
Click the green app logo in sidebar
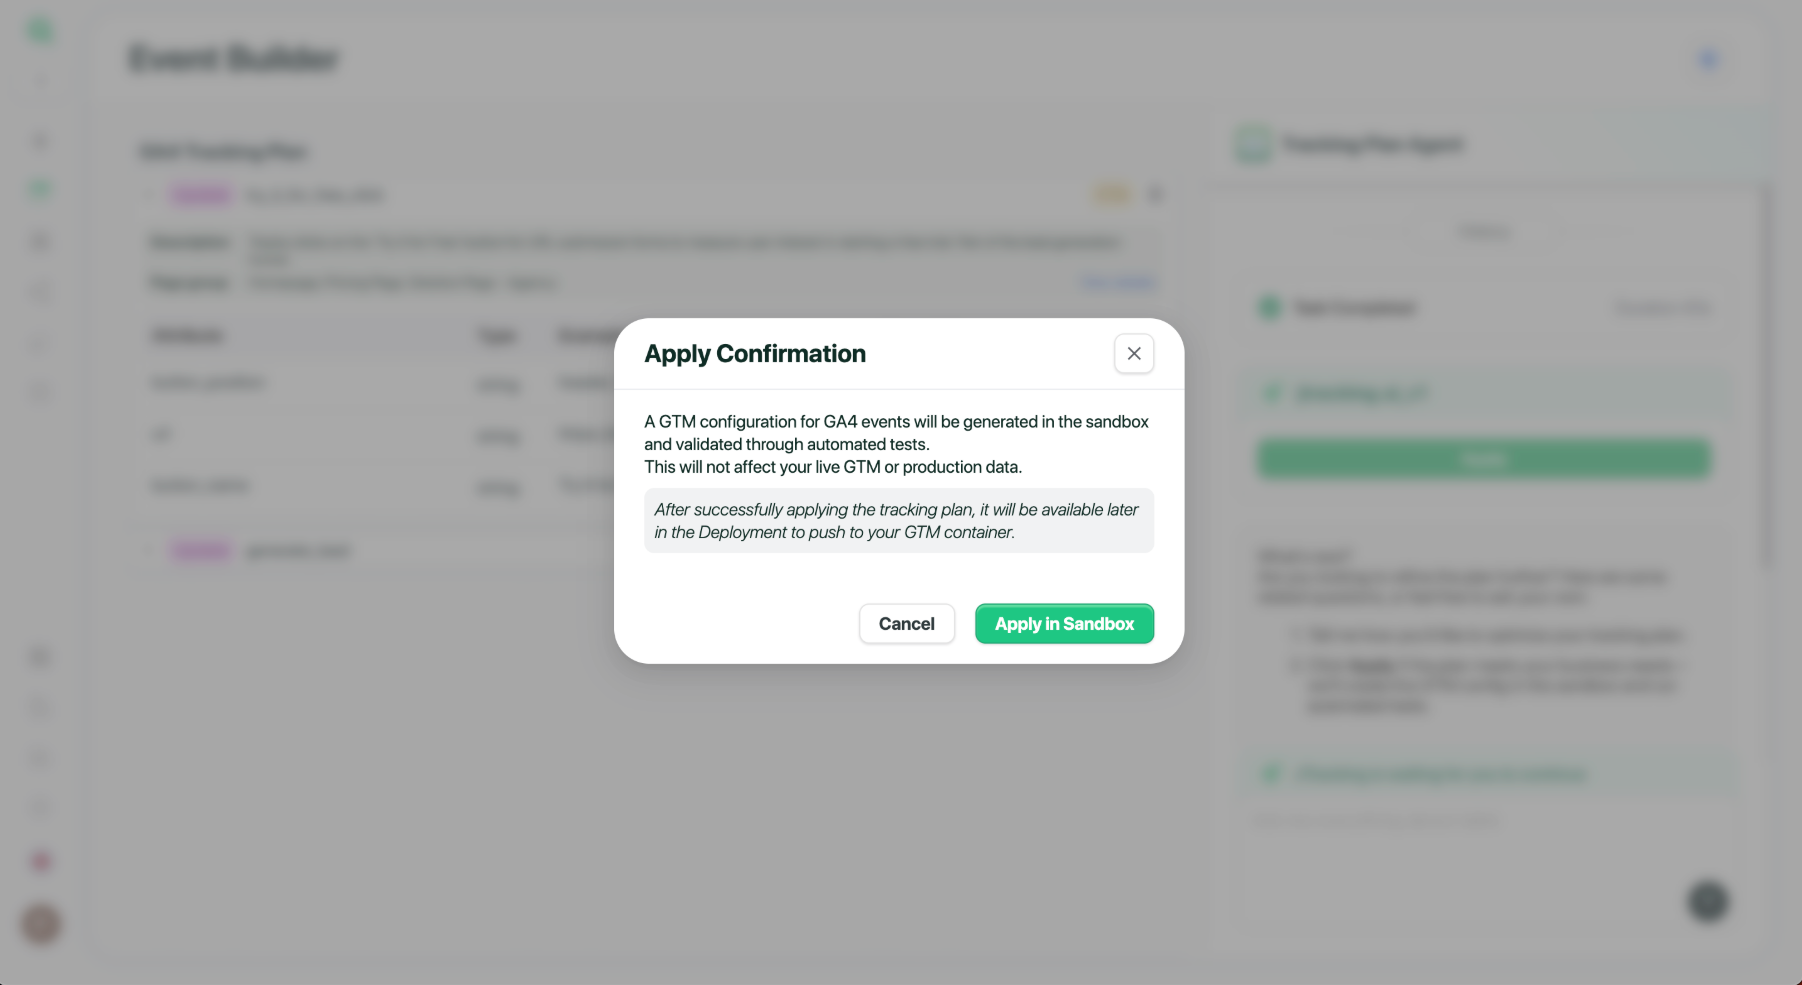click(40, 31)
